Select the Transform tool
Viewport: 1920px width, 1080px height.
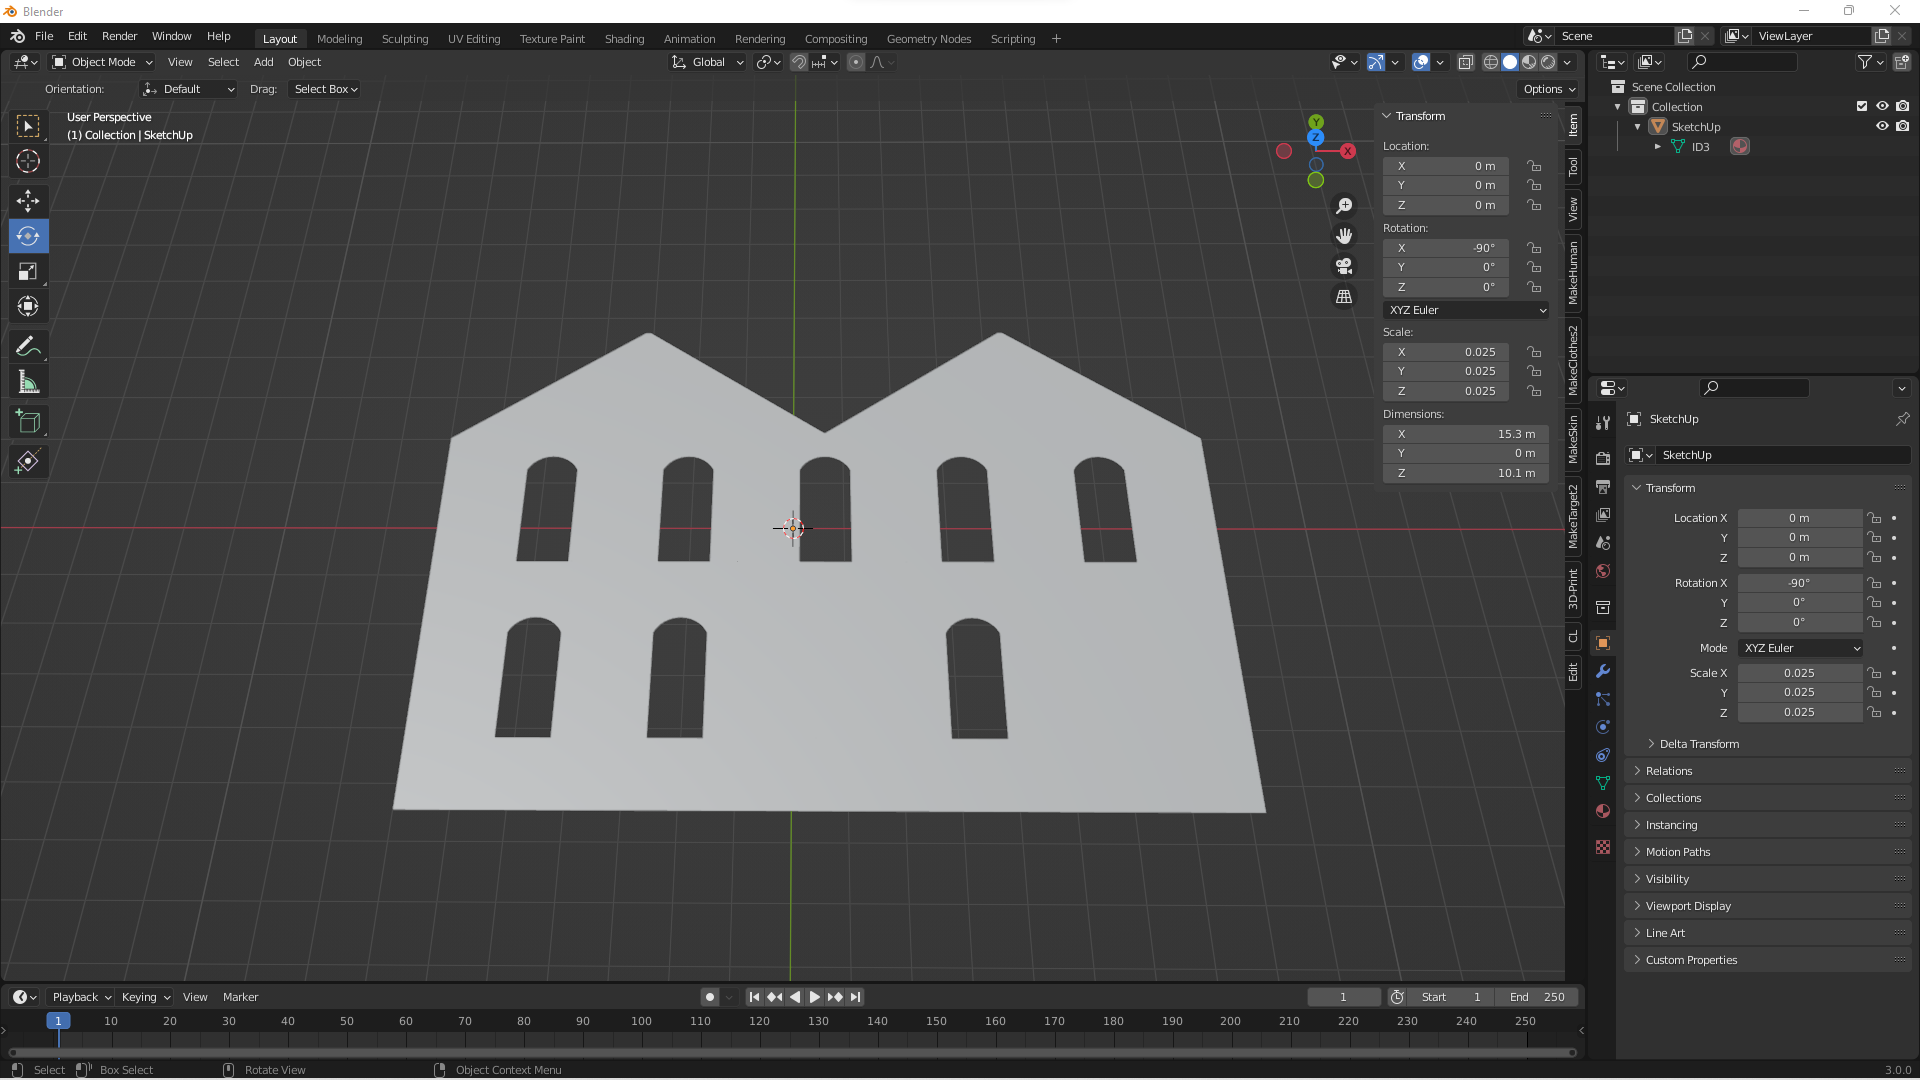pos(28,306)
